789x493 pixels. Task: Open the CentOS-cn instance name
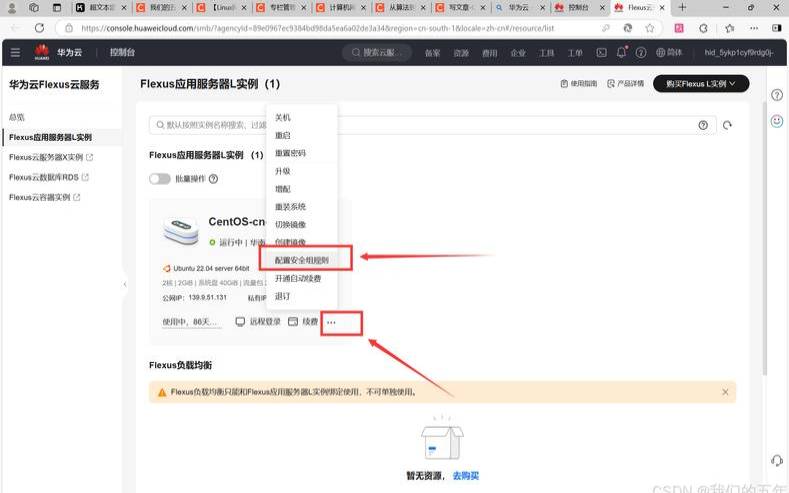pos(237,221)
